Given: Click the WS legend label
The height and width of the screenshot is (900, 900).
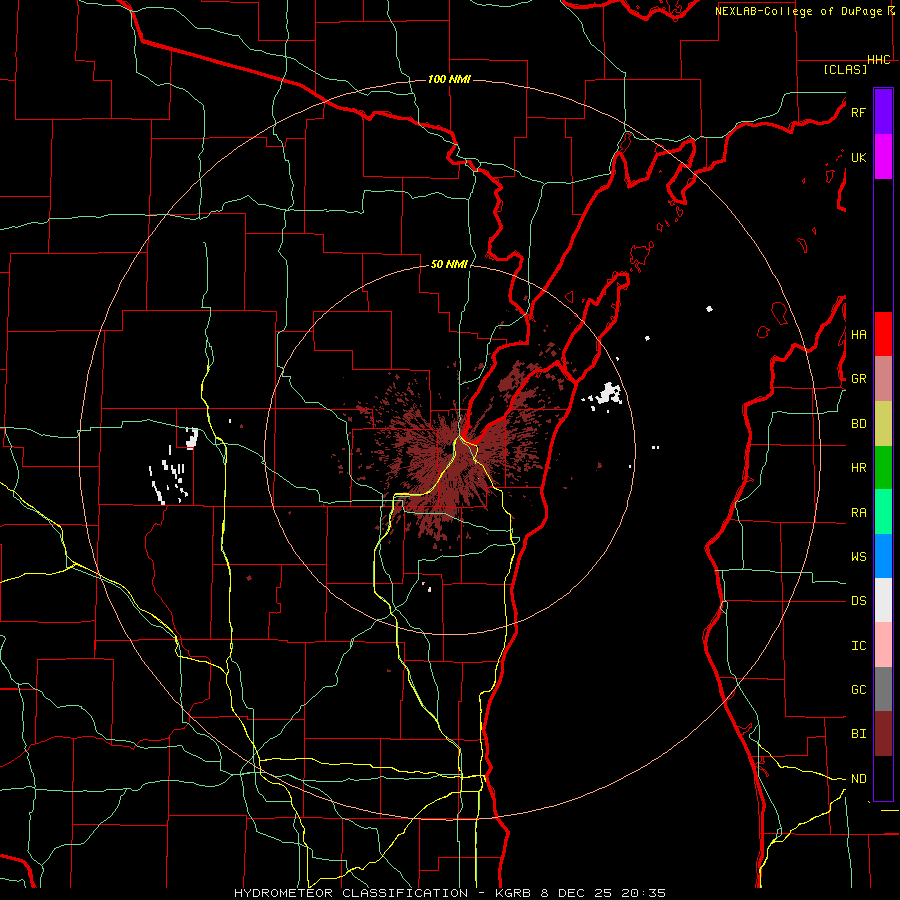Looking at the screenshot, I should (x=858, y=557).
